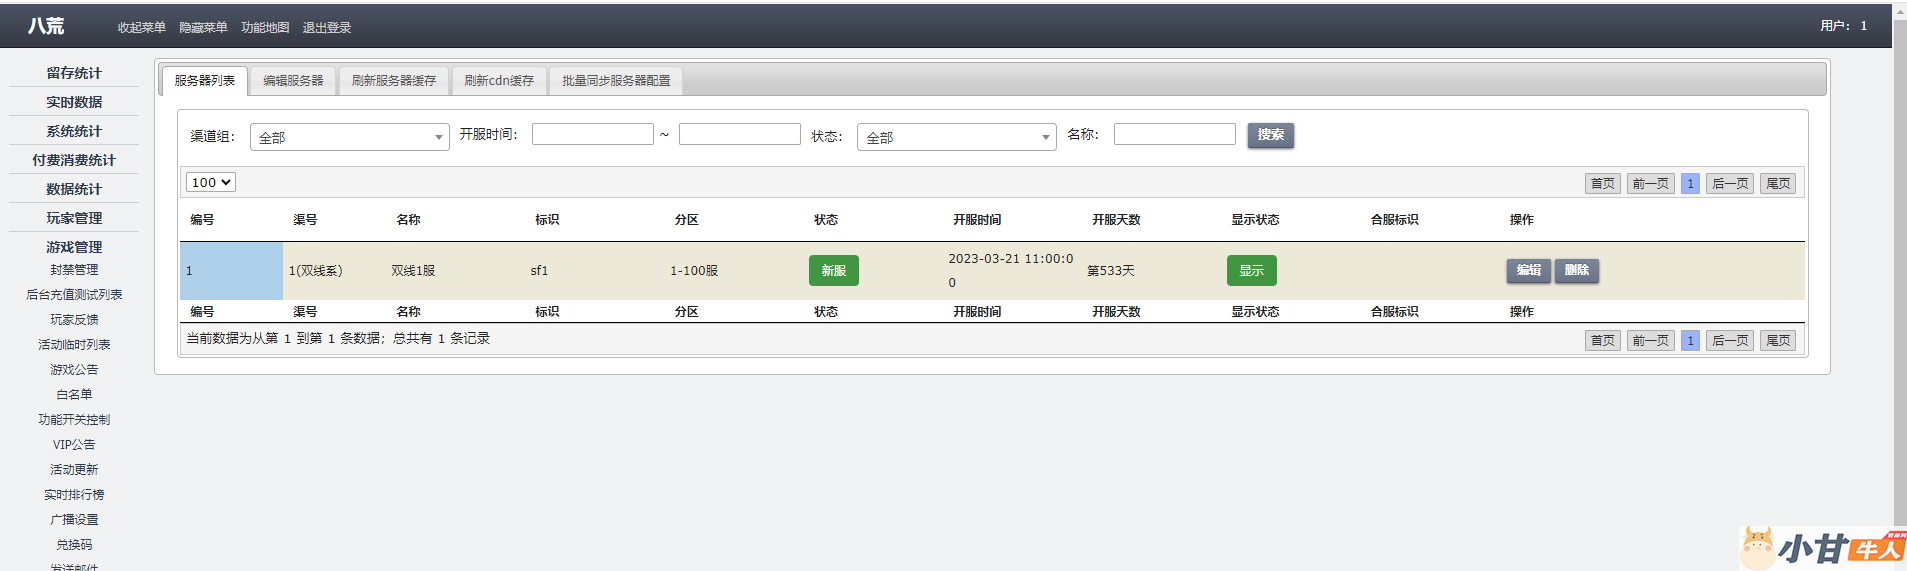
Task: Click the green 新服 status badge
Action: click(833, 271)
